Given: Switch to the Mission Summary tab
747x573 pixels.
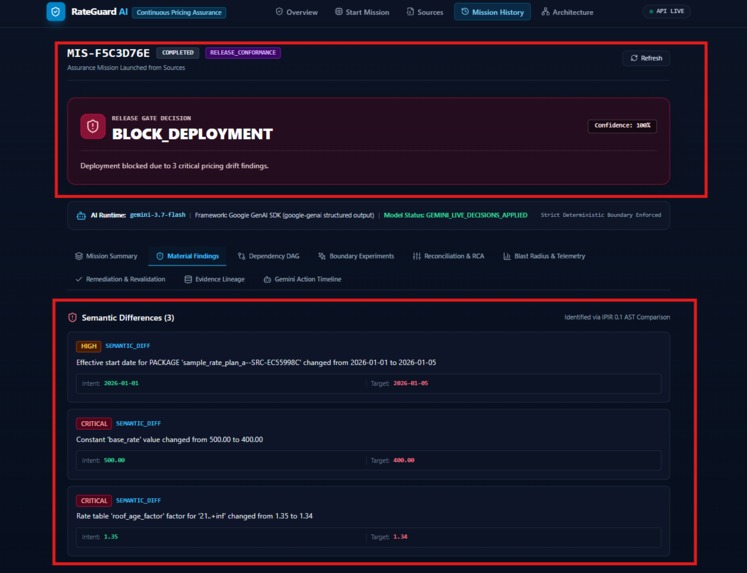Looking at the screenshot, I should (x=106, y=256).
